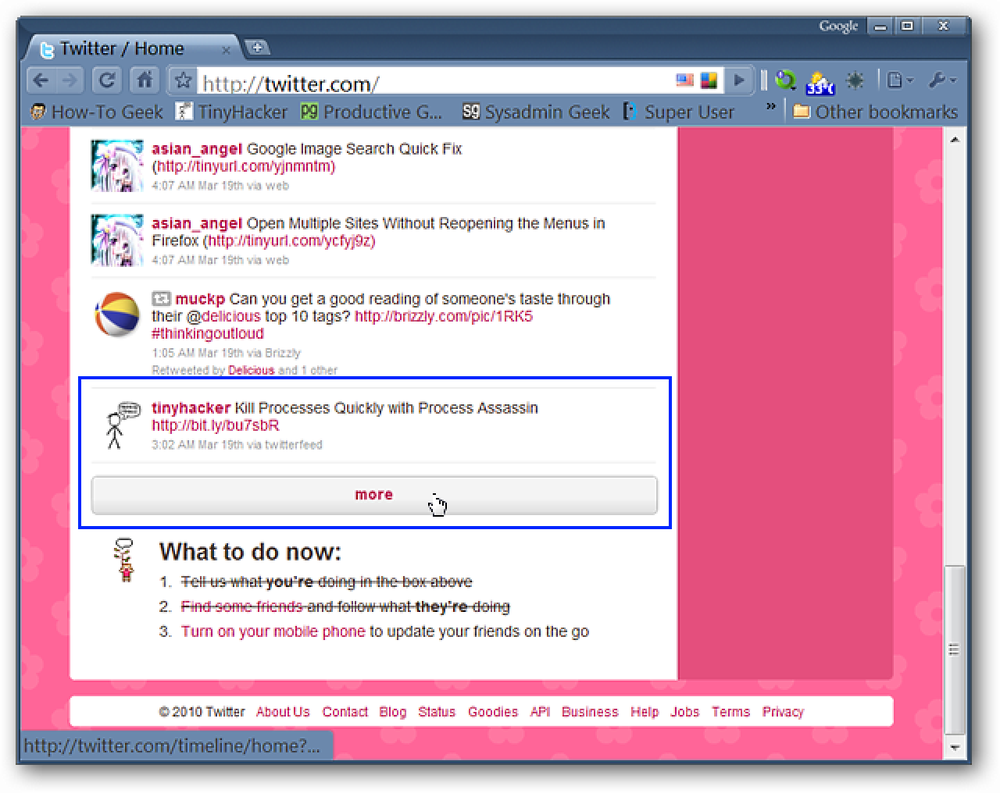Image resolution: width=1000 pixels, height=793 pixels.
Task: Open the Sysadmin Geek bookmark
Action: [536, 112]
